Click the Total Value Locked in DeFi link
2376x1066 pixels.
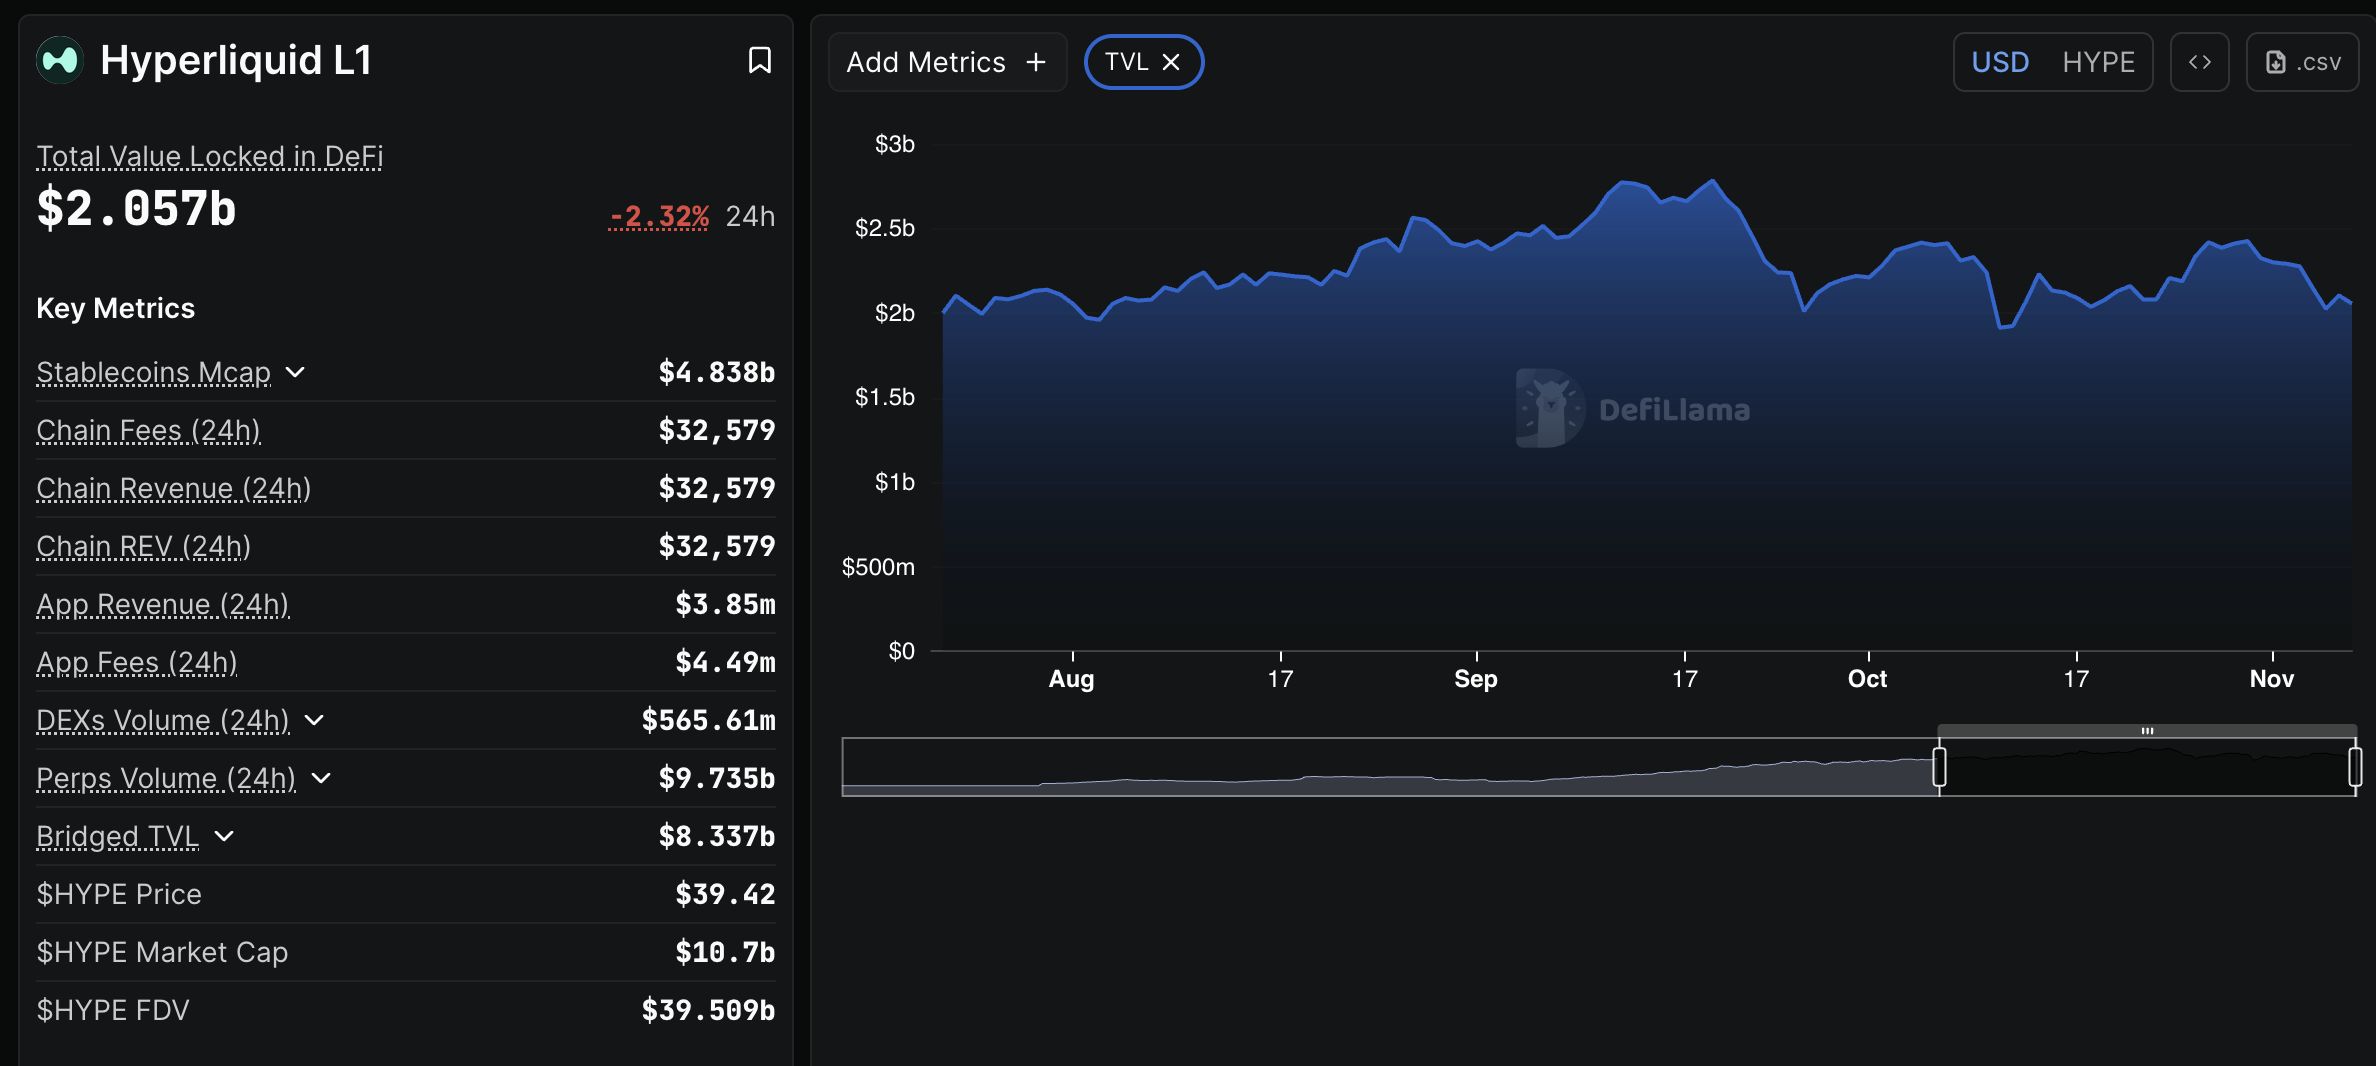click(x=208, y=156)
